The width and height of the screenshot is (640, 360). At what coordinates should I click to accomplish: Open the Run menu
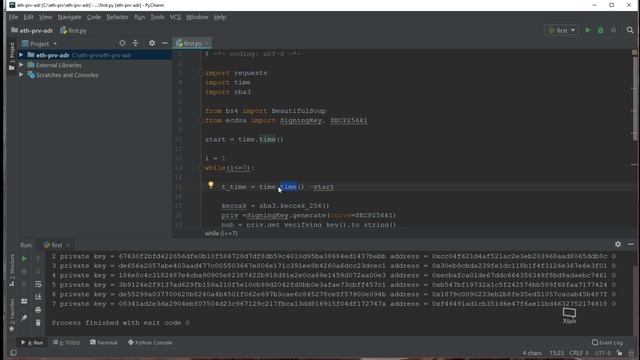(139, 17)
